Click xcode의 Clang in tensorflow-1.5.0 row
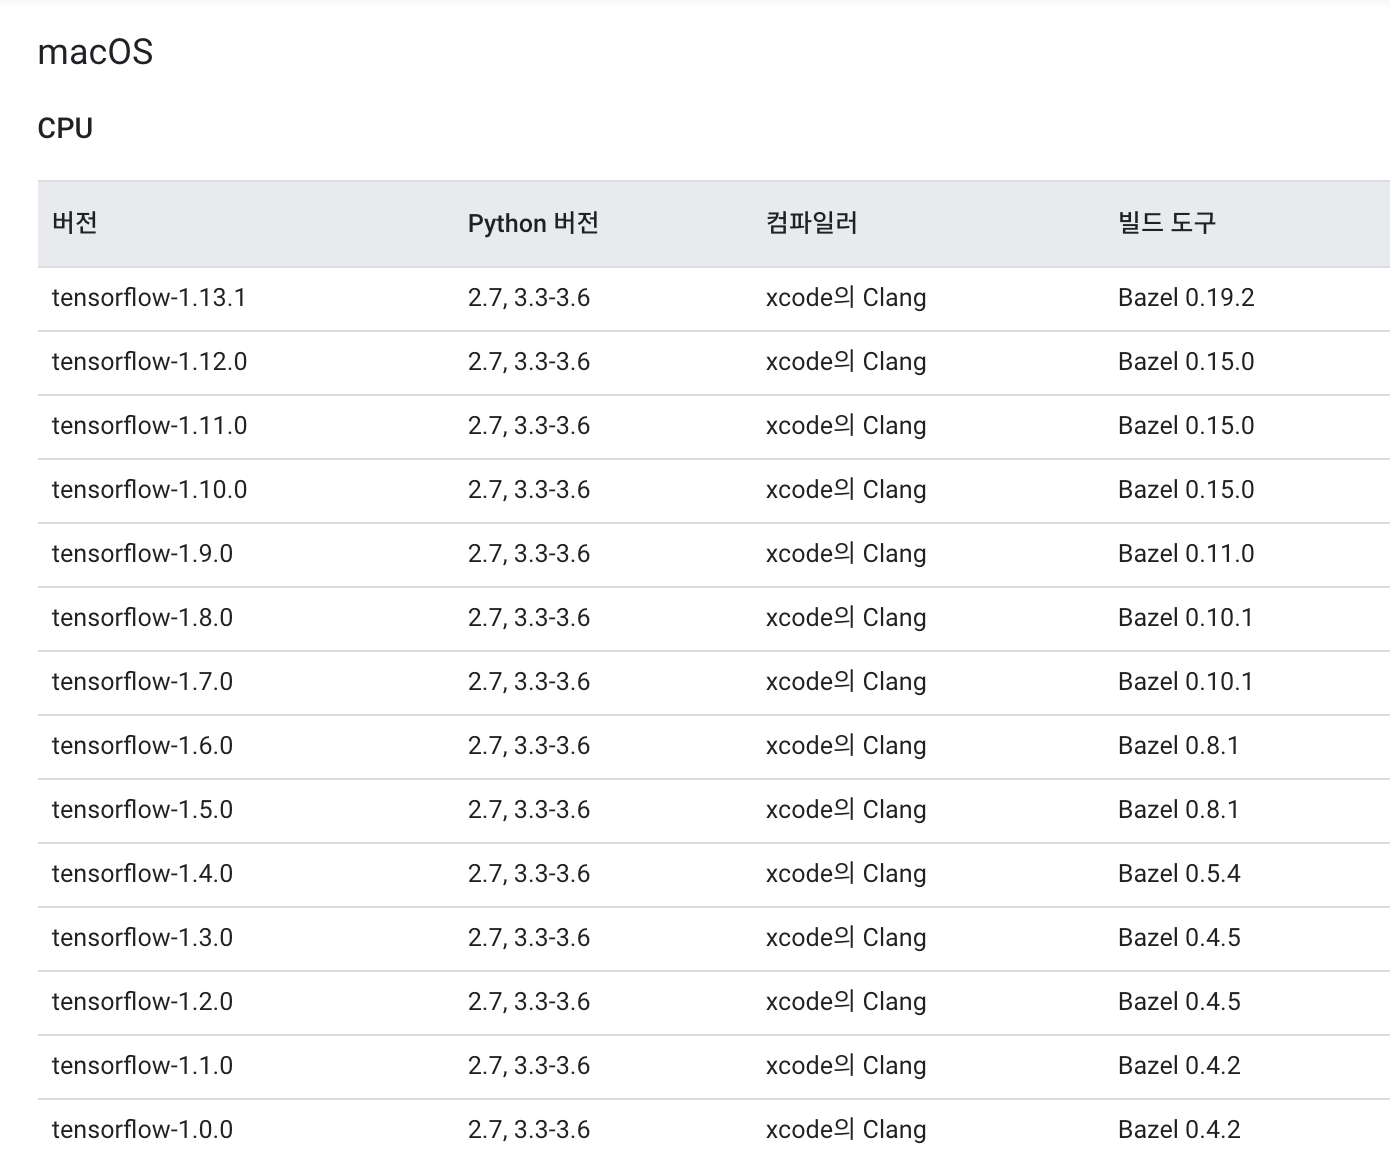 coord(846,810)
